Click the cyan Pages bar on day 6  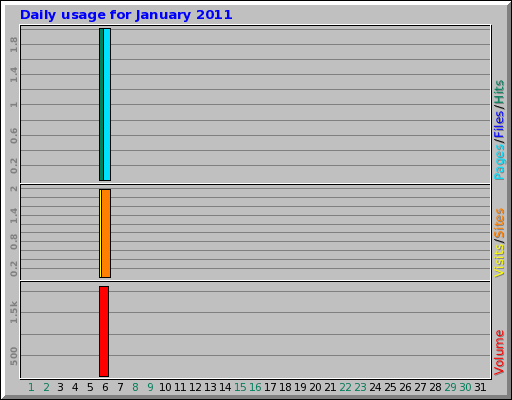107,104
